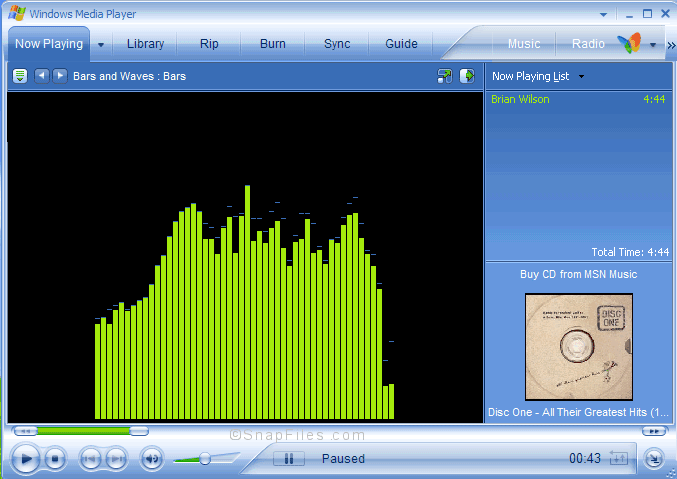
Task: Click the Windows Media Player logo icon
Action: [x=16, y=13]
